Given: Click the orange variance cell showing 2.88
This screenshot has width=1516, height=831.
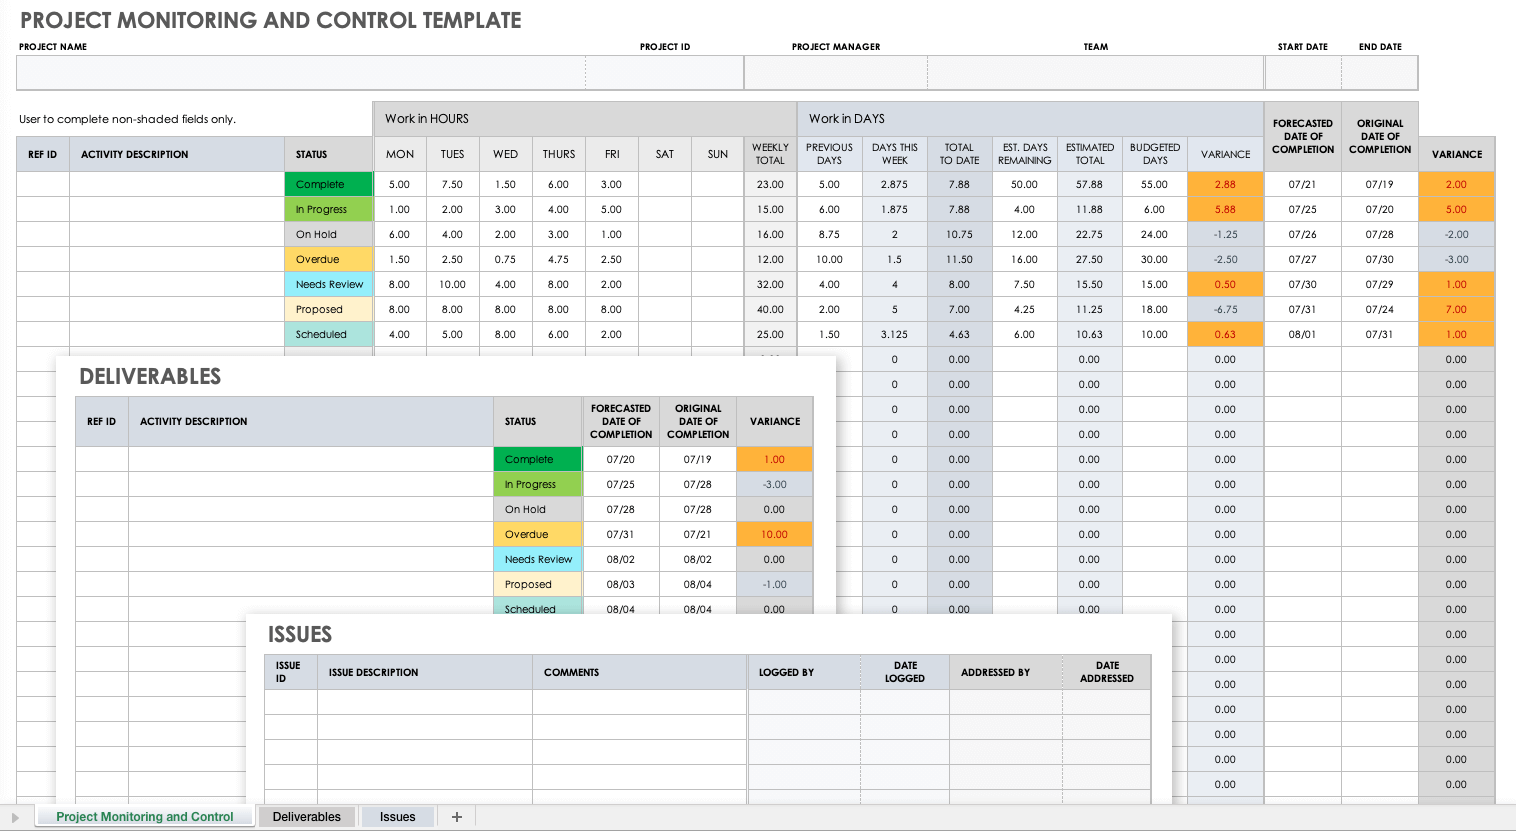Looking at the screenshot, I should [1224, 184].
